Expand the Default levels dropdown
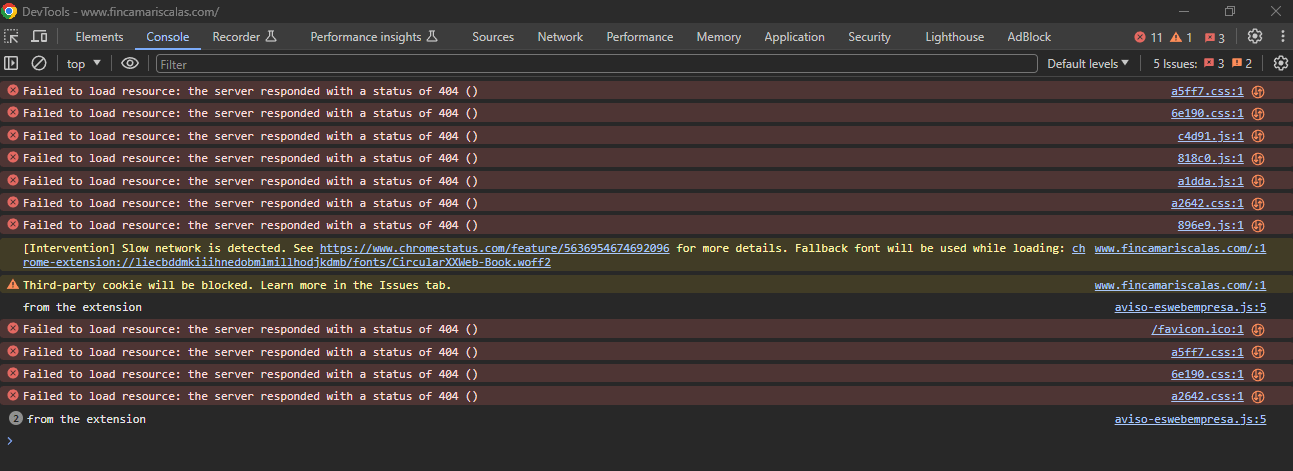 click(x=1088, y=63)
